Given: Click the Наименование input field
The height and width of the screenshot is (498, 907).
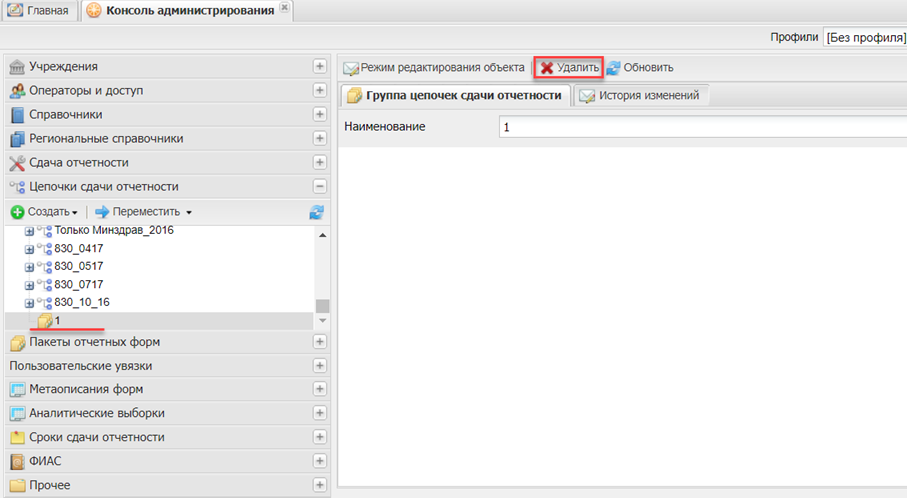Looking at the screenshot, I should (x=700, y=127).
